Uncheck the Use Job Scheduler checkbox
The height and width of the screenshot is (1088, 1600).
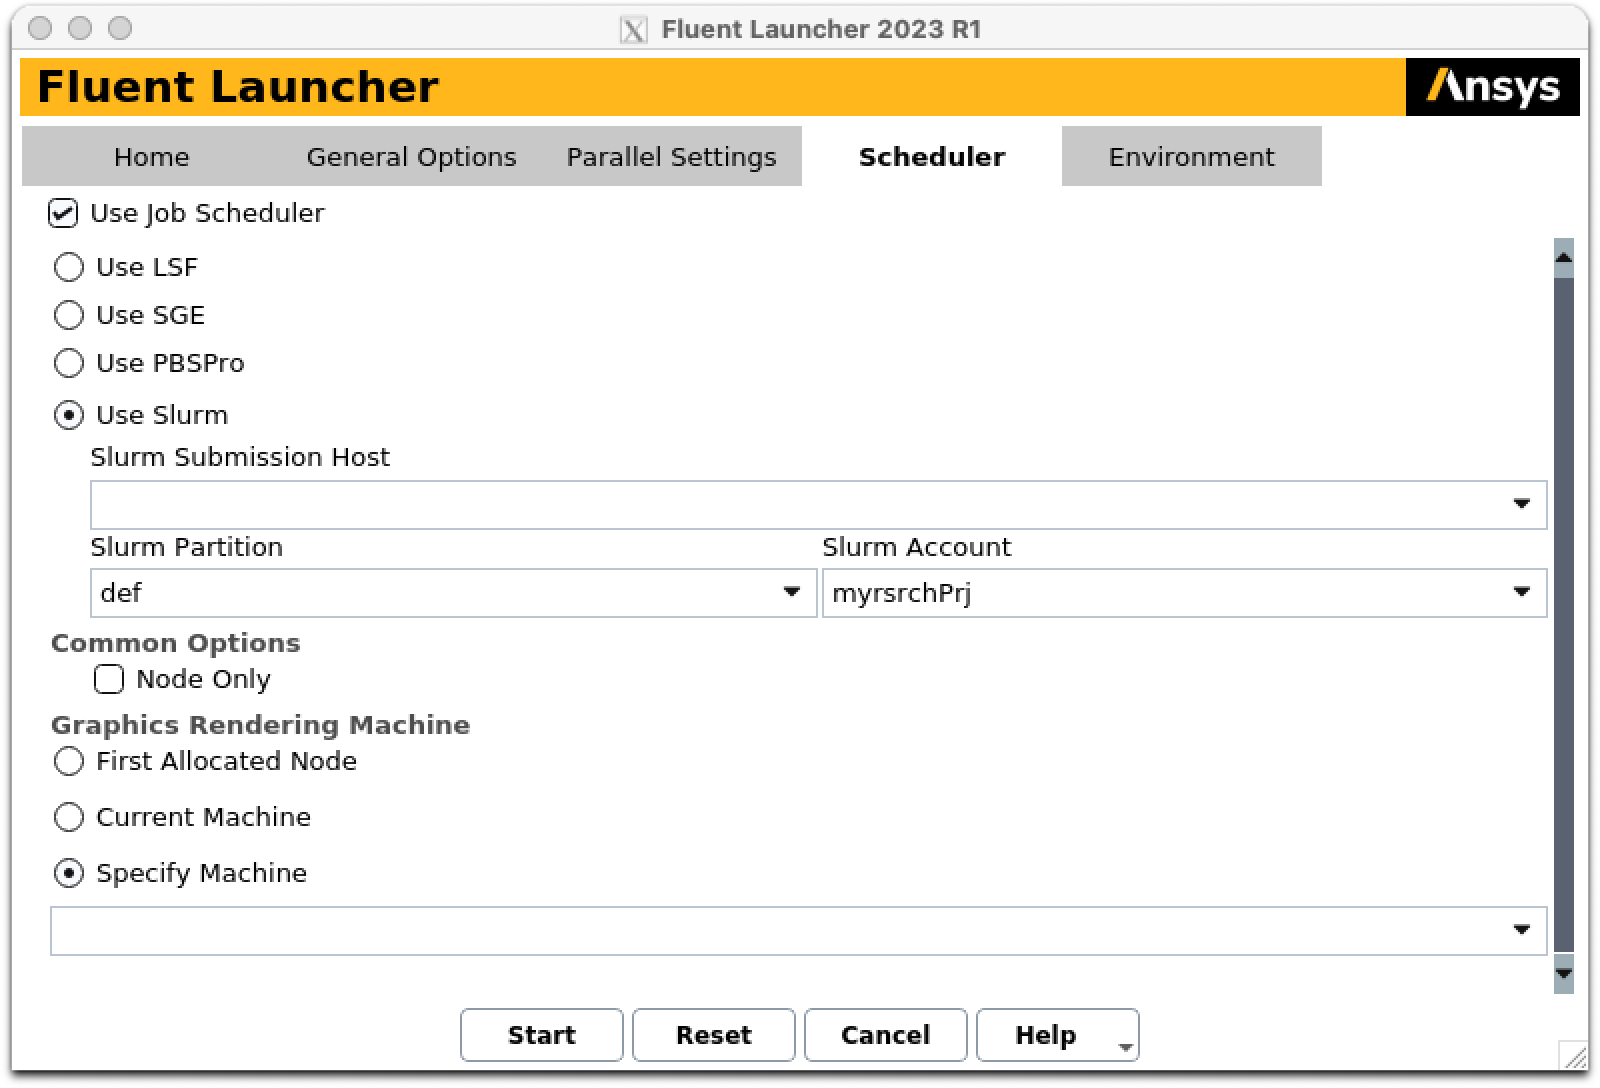[x=63, y=213]
